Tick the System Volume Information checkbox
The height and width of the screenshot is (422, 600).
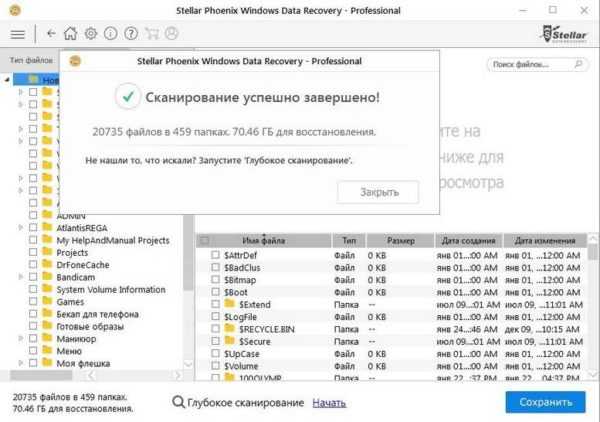[x=33, y=289]
